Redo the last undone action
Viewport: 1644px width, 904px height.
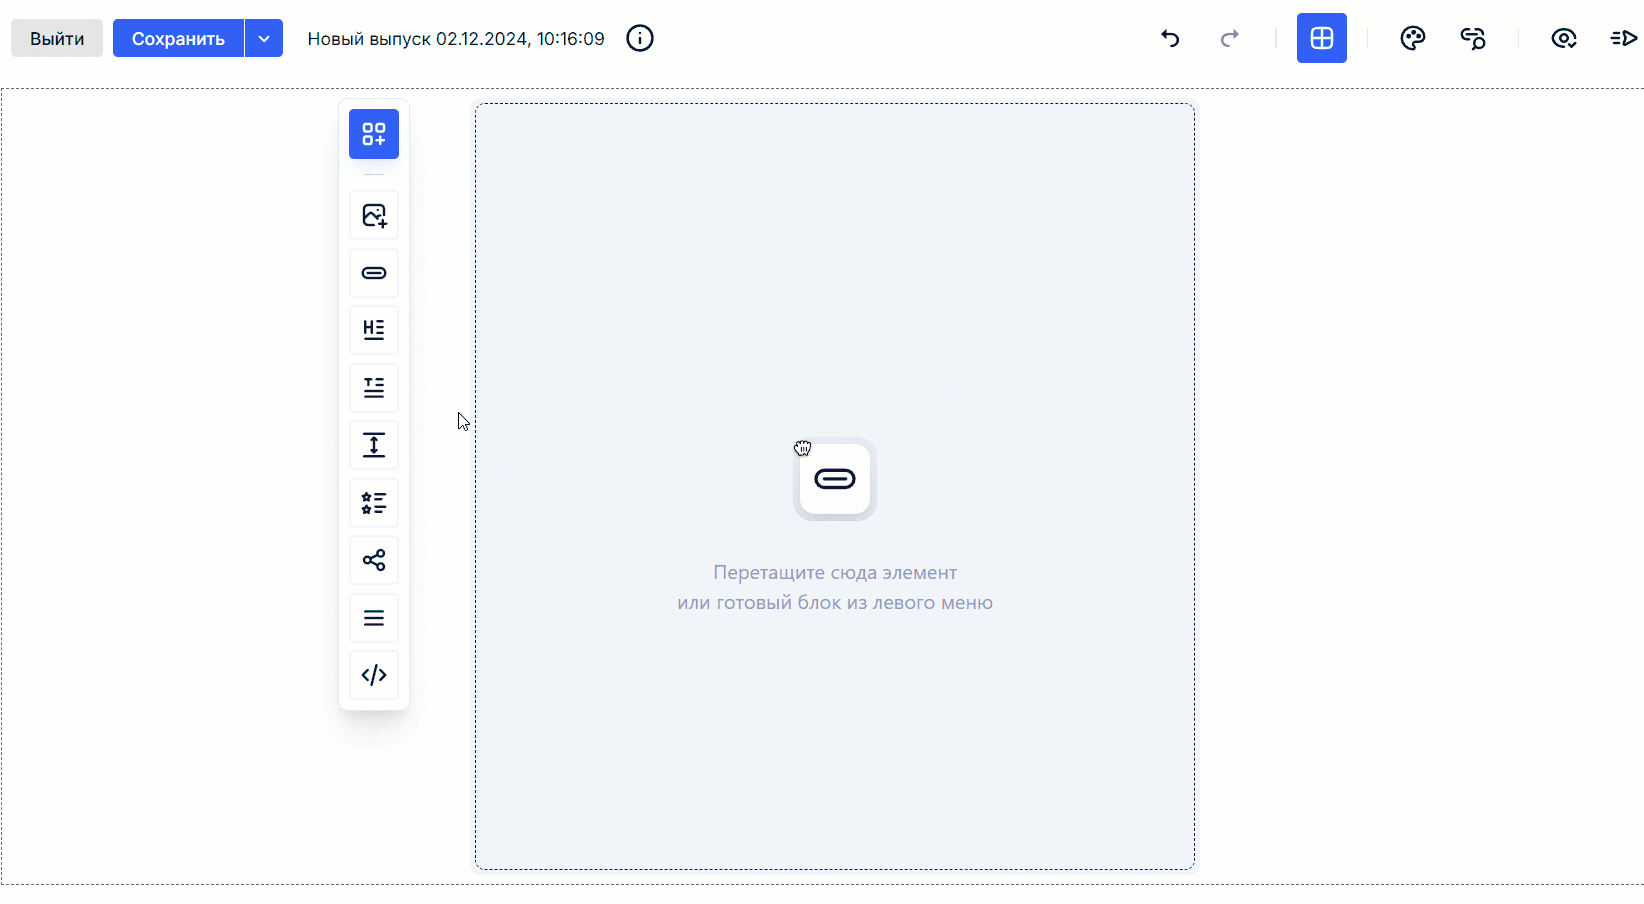click(x=1230, y=39)
